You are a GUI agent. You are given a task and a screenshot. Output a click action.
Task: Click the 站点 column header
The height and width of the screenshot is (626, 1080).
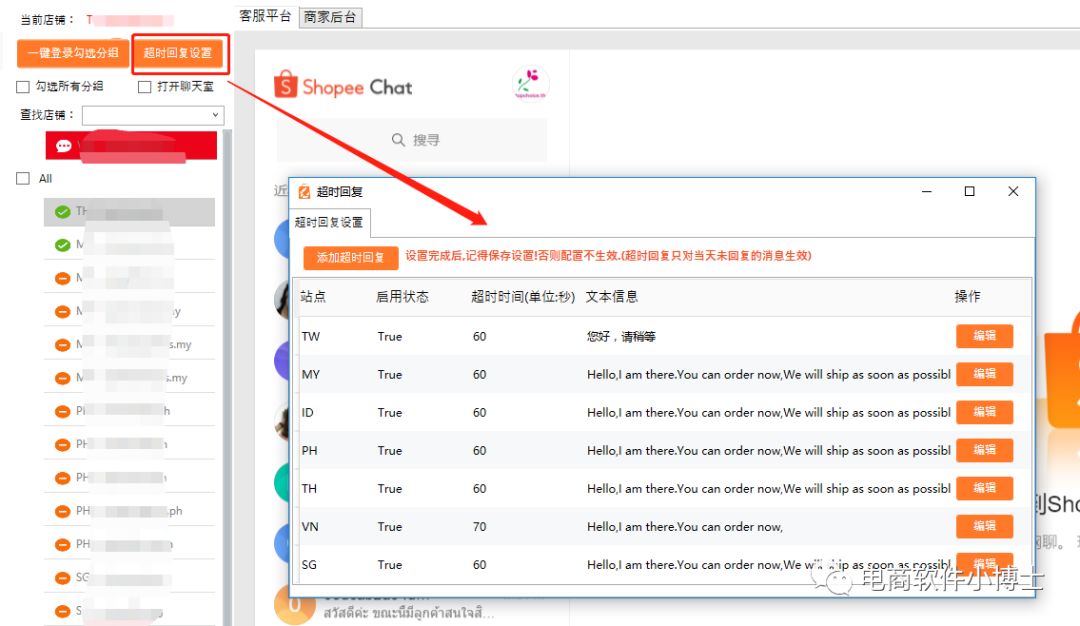pyautogui.click(x=313, y=297)
